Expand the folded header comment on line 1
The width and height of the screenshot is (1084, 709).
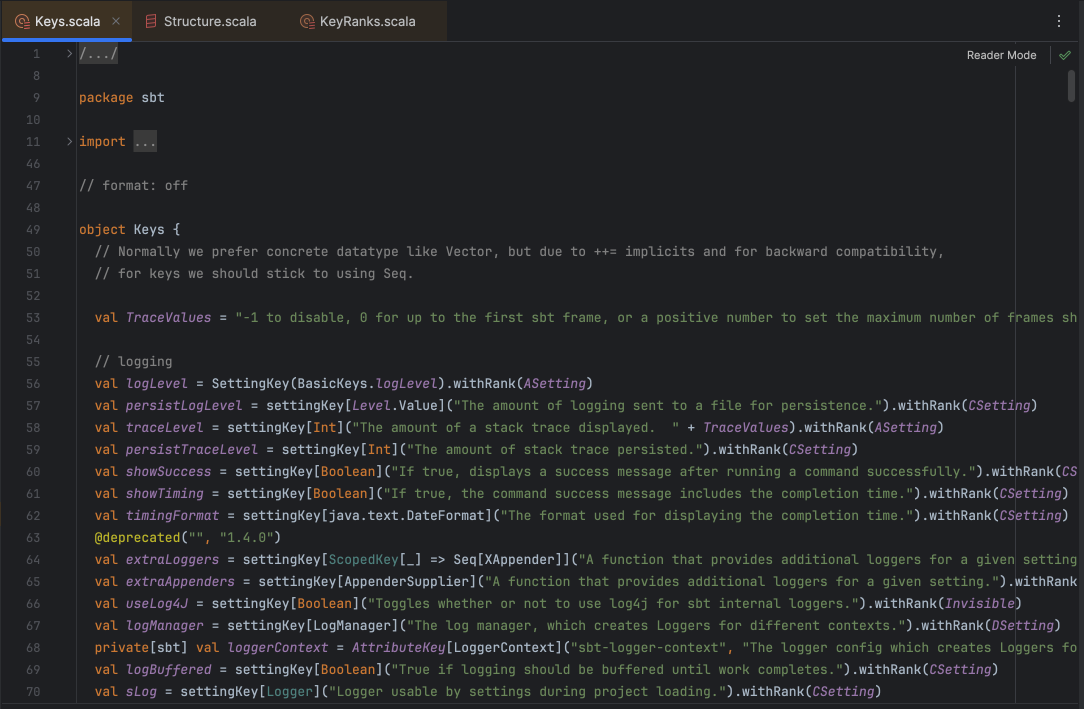69,53
